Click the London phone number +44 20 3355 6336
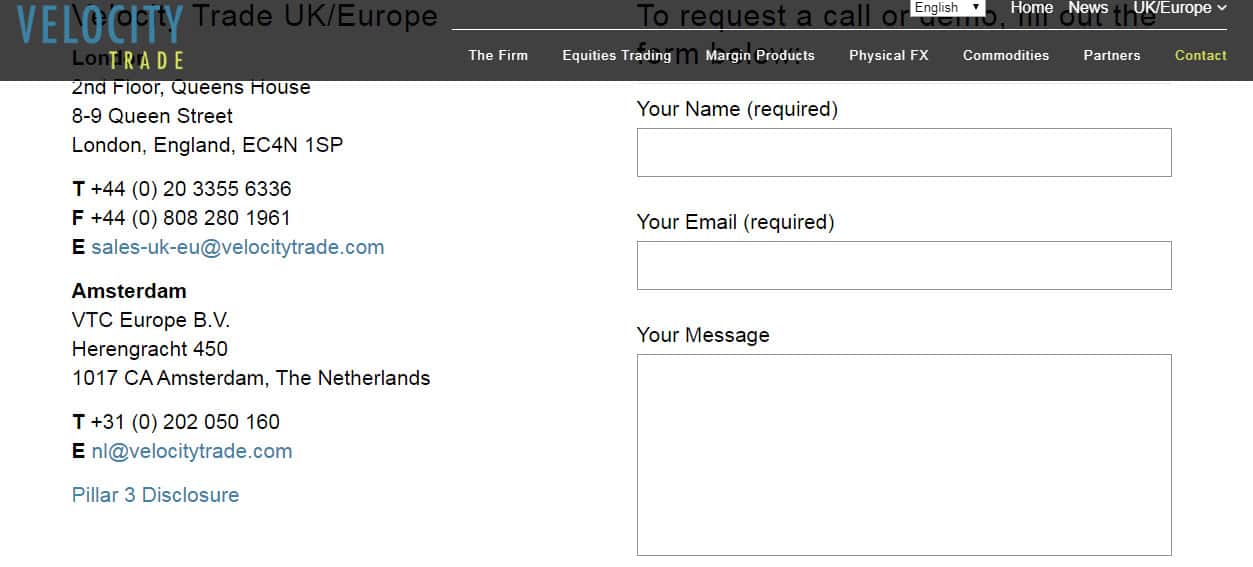Viewport: 1253px width, 567px height. (191, 189)
